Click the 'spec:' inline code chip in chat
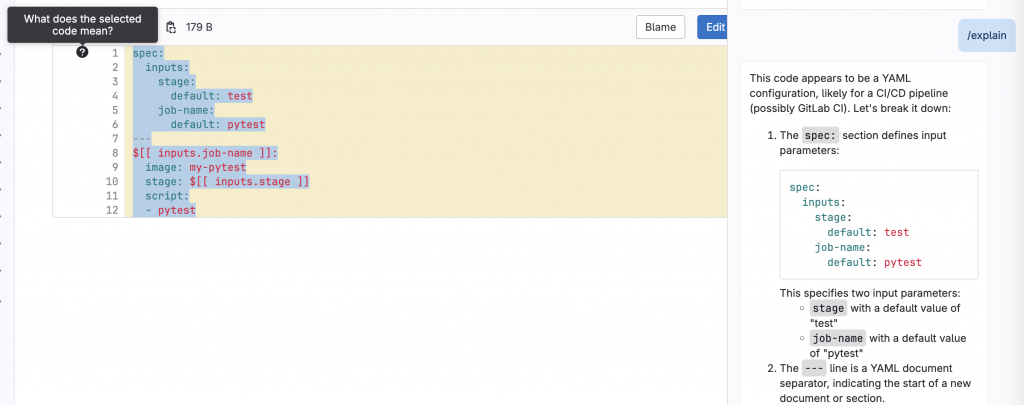Screen dimensions: 1024x405 click(820, 136)
